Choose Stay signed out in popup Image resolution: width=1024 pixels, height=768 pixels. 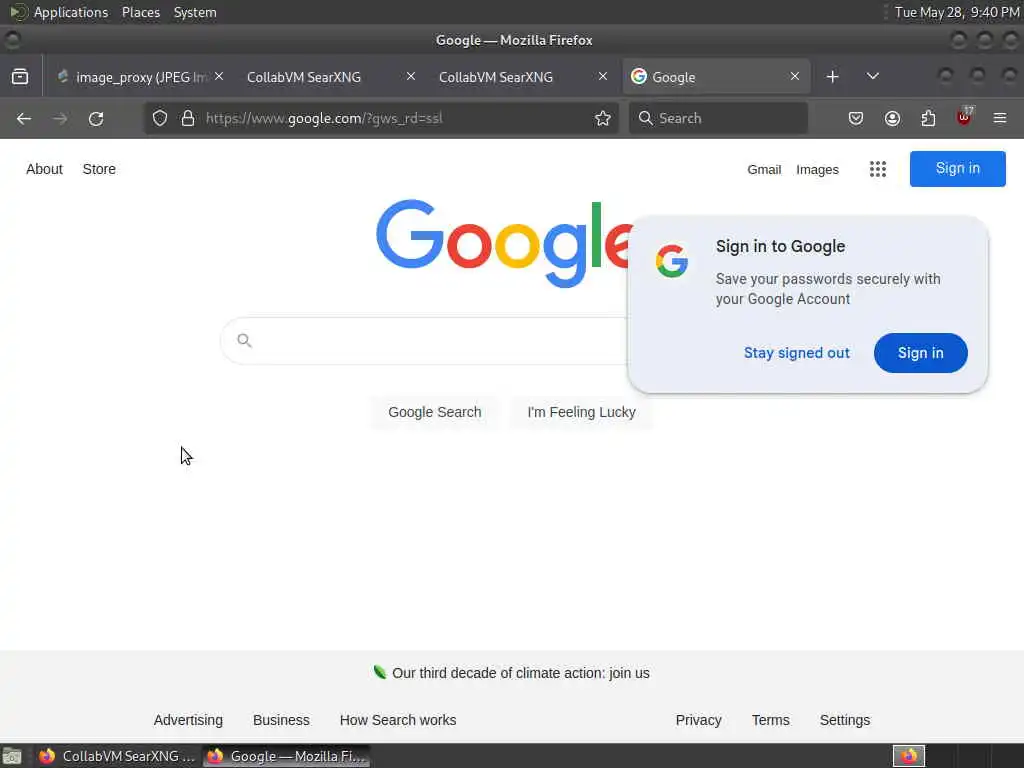[797, 353]
